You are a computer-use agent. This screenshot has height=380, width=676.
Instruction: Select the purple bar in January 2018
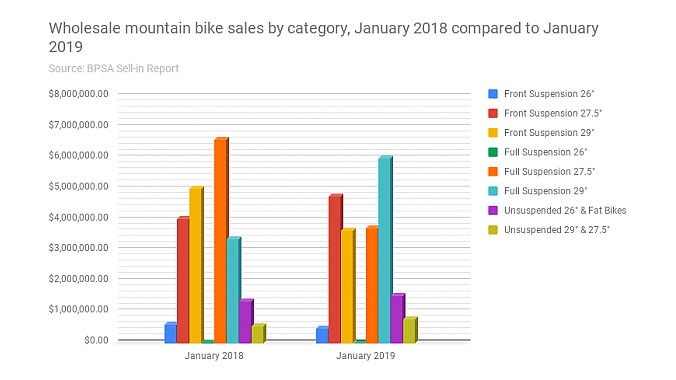[x=246, y=321]
